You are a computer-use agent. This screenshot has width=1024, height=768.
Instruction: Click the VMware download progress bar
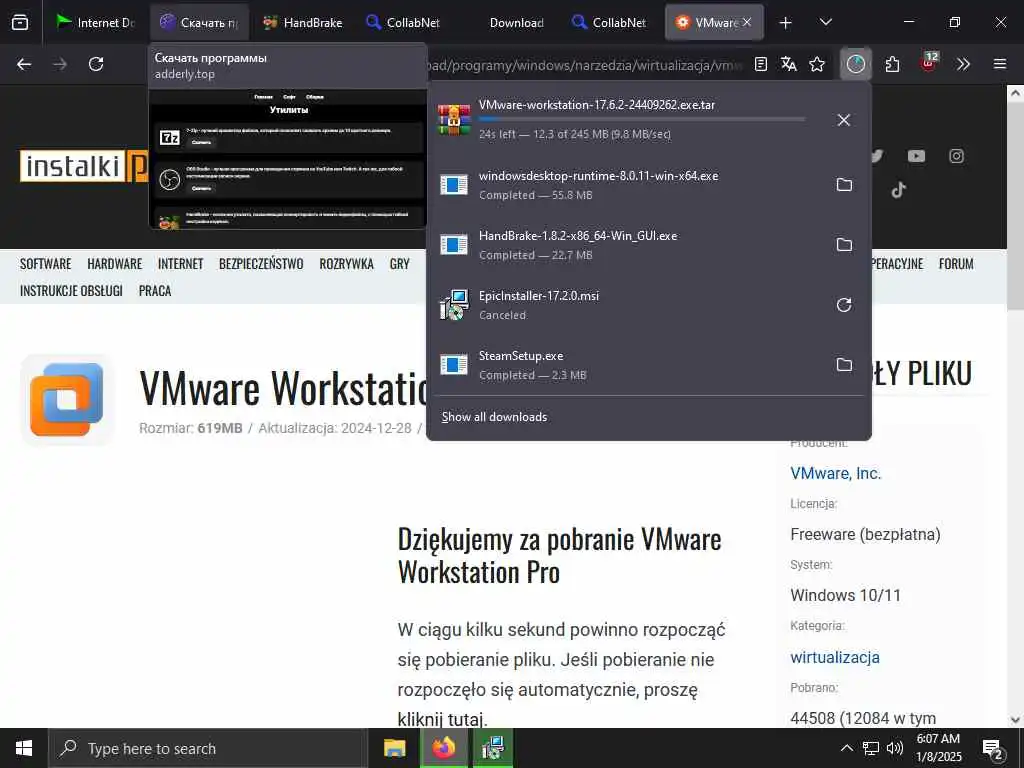click(642, 120)
